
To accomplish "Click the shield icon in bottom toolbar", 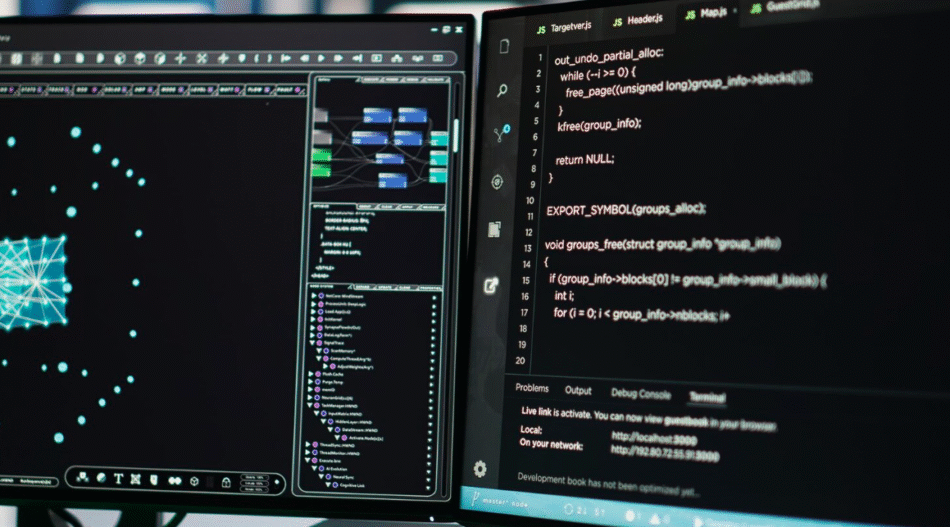I will pos(154,480).
